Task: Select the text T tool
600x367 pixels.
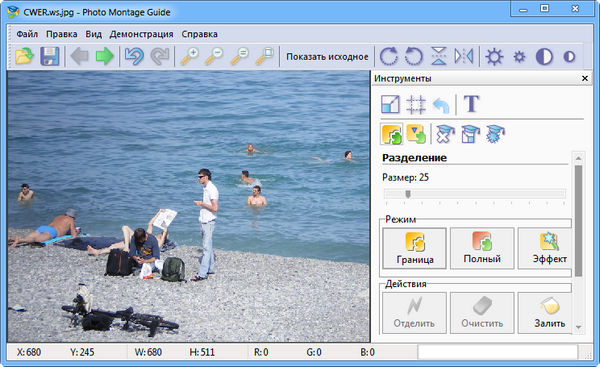Action: 471,104
